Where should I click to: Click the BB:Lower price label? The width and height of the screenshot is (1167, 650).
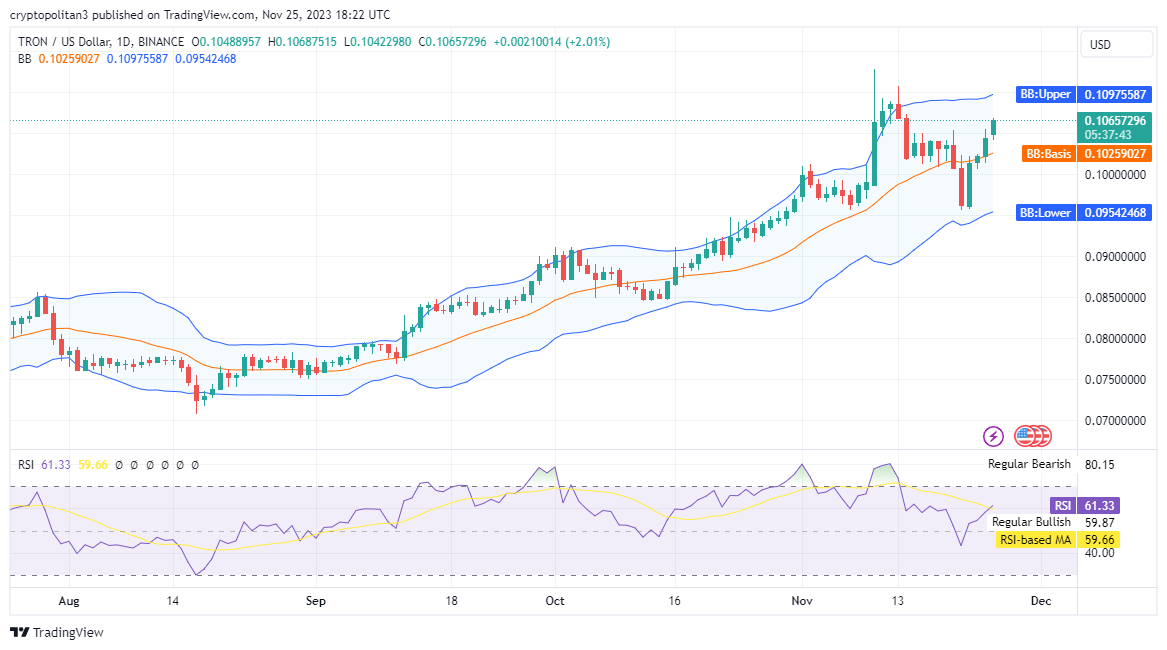point(1044,213)
